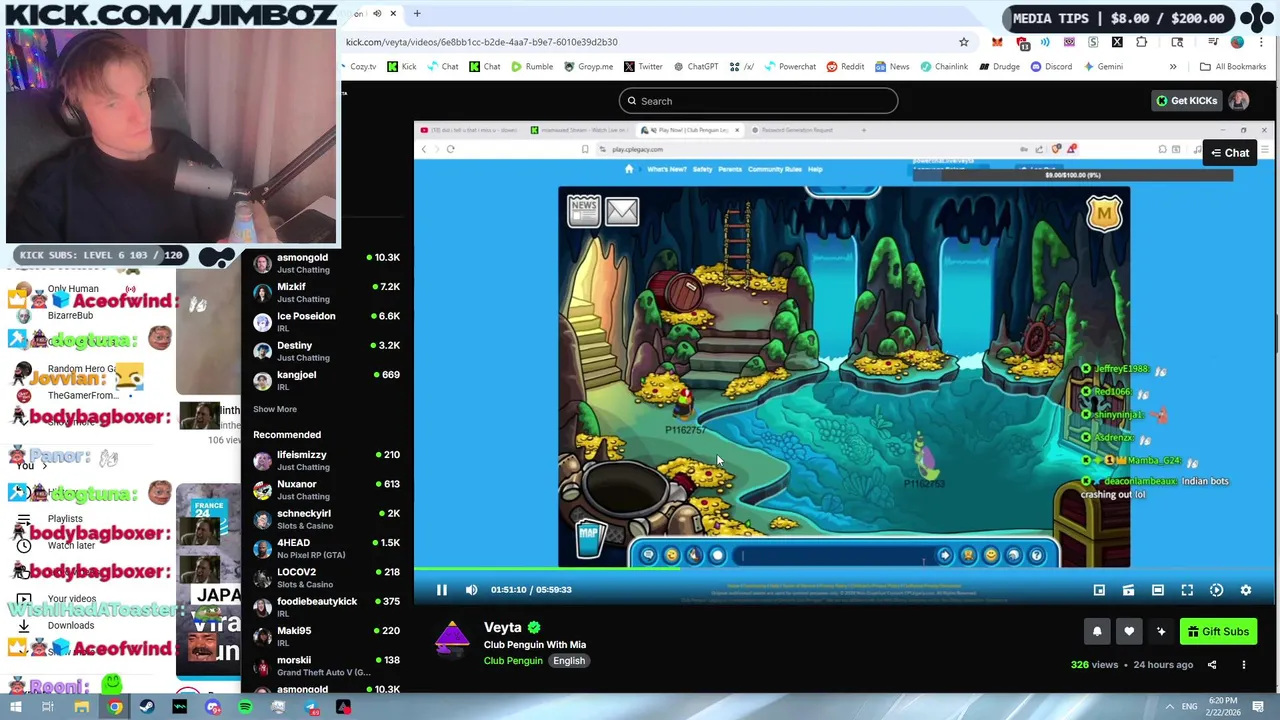Viewport: 1280px width, 720px height.
Task: Click the video progress bar
Action: click(x=844, y=569)
